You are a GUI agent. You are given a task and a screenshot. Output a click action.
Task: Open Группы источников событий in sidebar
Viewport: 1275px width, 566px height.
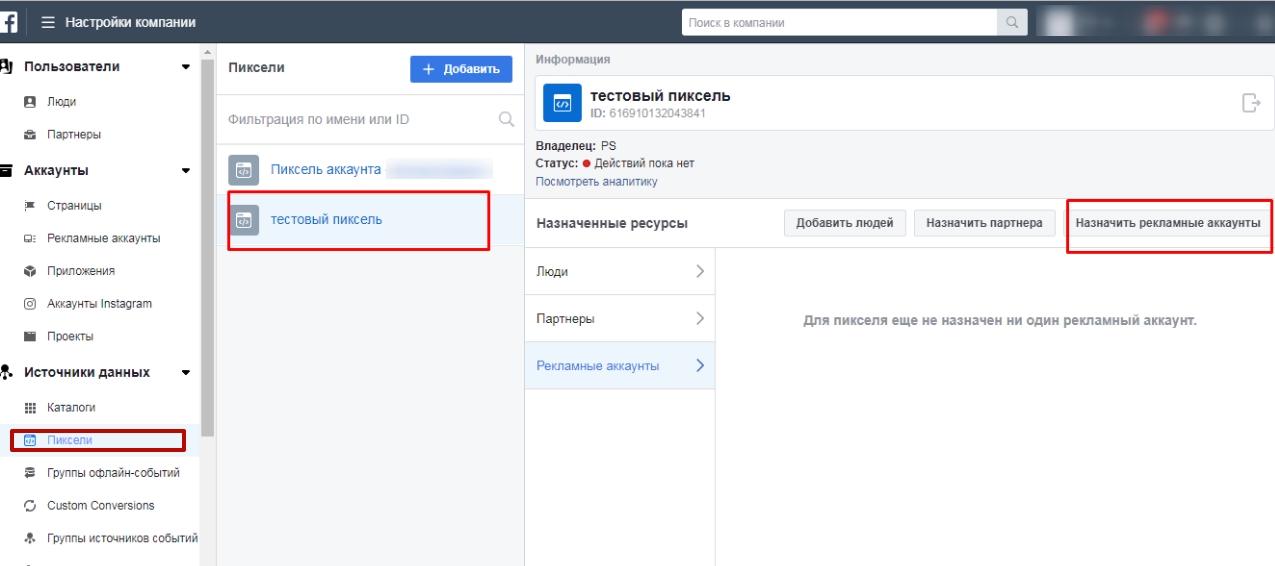coord(122,538)
